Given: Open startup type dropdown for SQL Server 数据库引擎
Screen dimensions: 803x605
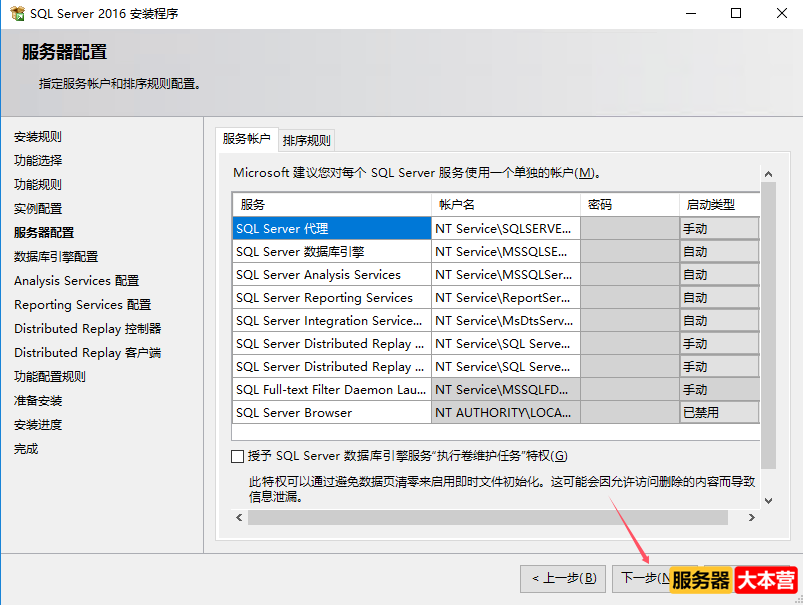Looking at the screenshot, I should point(717,251).
